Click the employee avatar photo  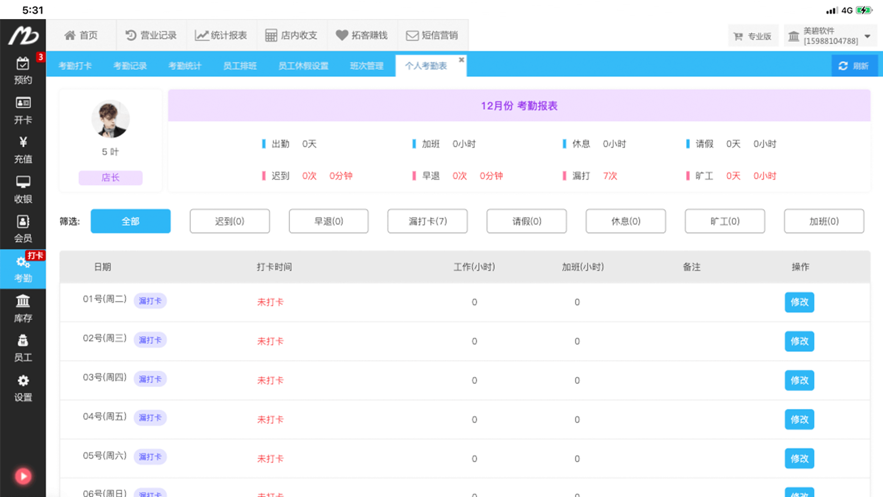(x=110, y=119)
